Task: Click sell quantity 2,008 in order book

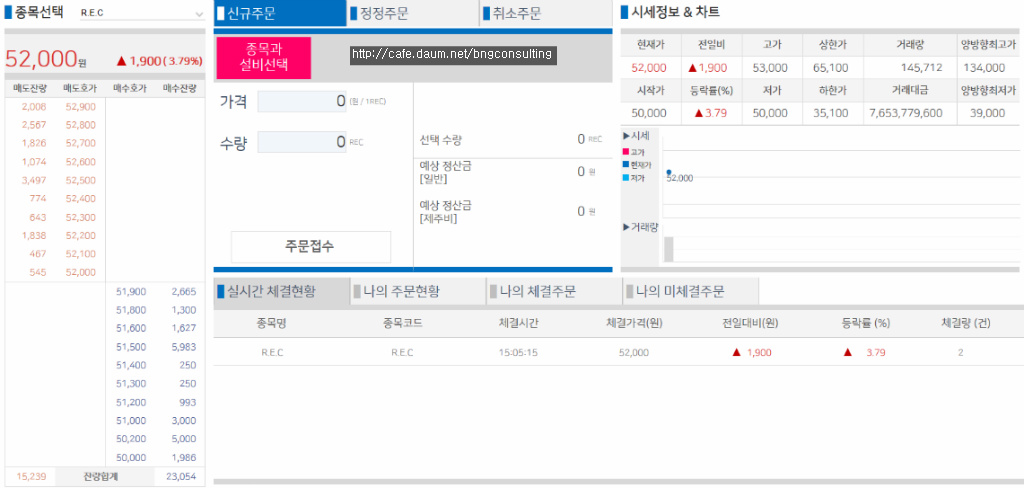Action: pyautogui.click(x=33, y=106)
